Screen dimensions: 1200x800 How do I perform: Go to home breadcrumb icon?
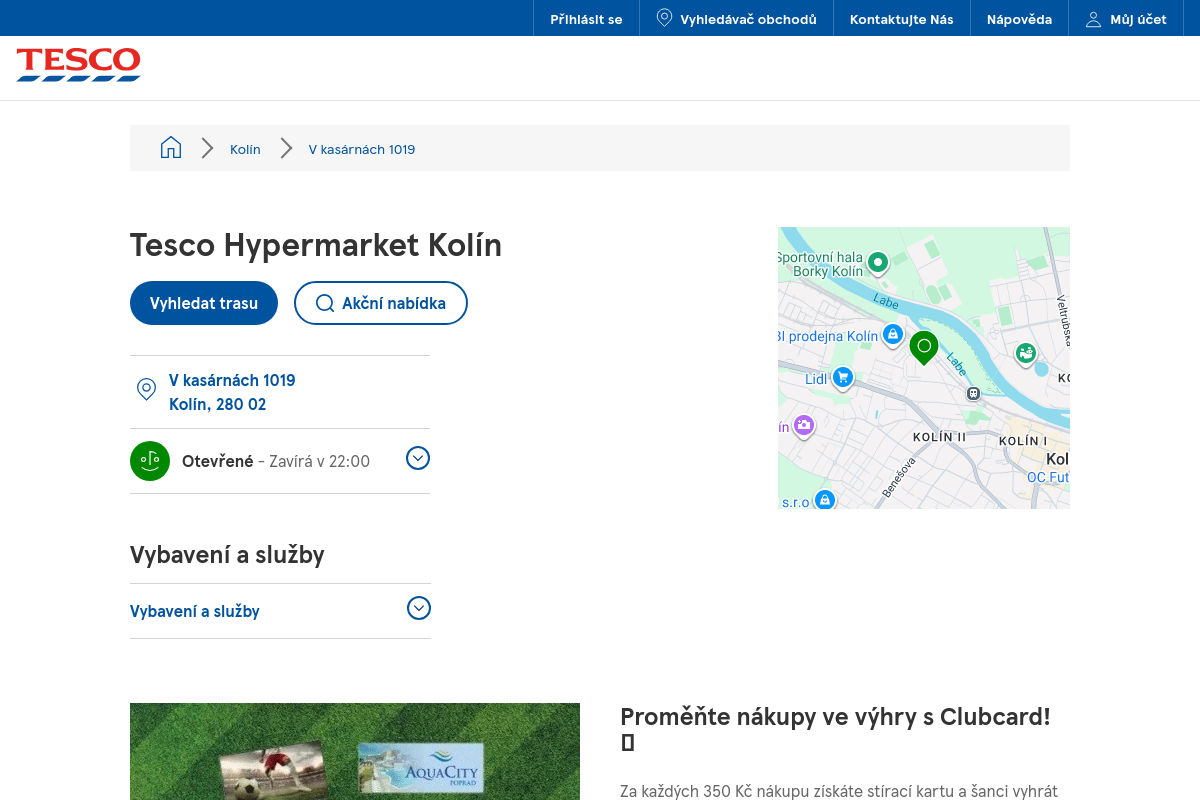coord(171,148)
